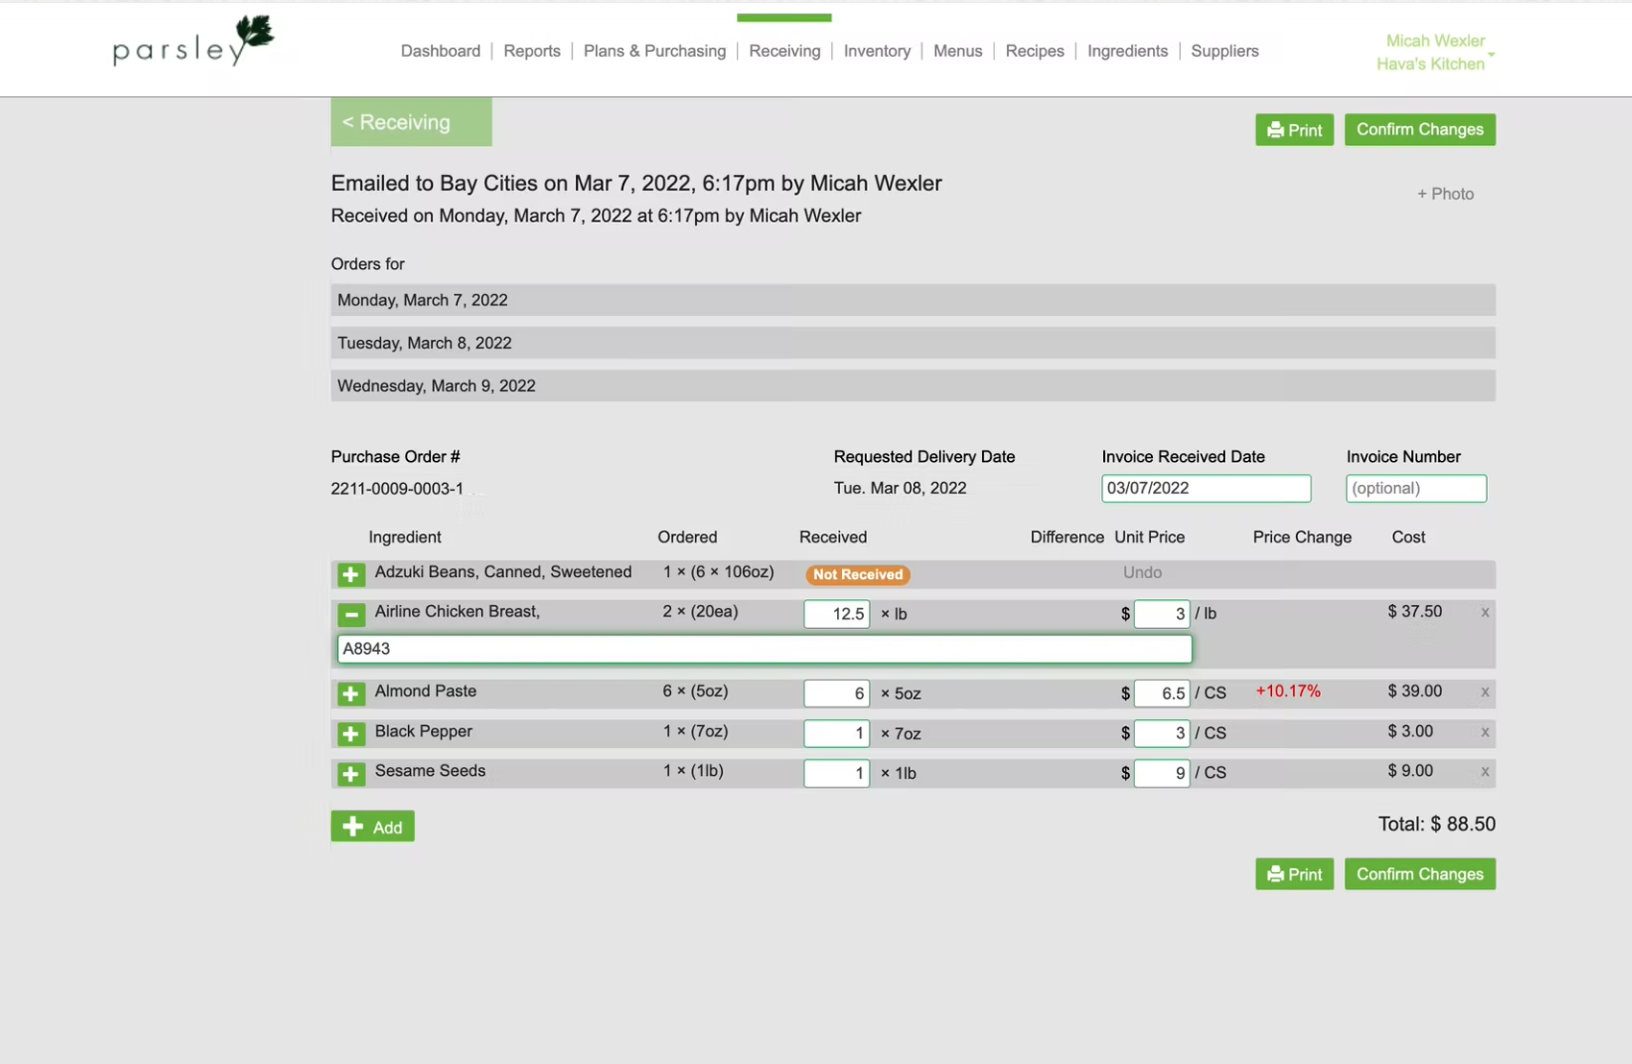The image size is (1632, 1064).
Task: Expand the Adzuki Beans row with its plus icon
Action: click(x=350, y=574)
